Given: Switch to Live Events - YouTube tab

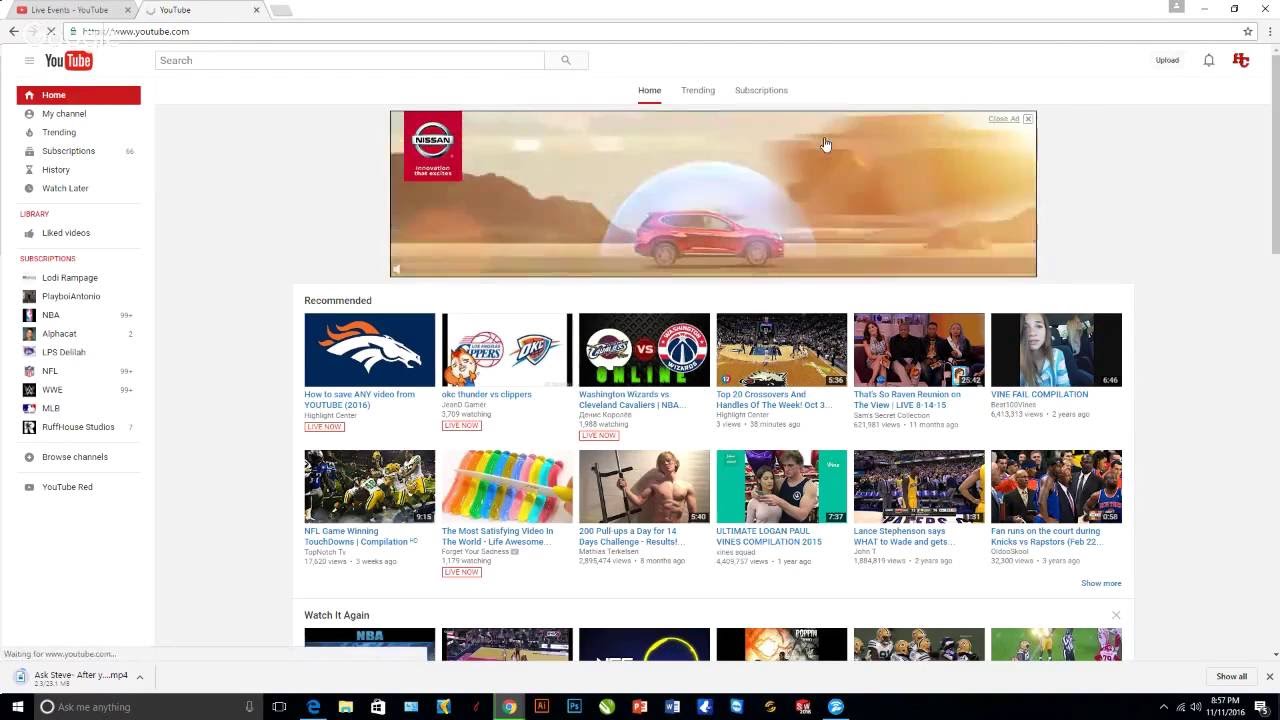Looking at the screenshot, I should pyautogui.click(x=70, y=10).
